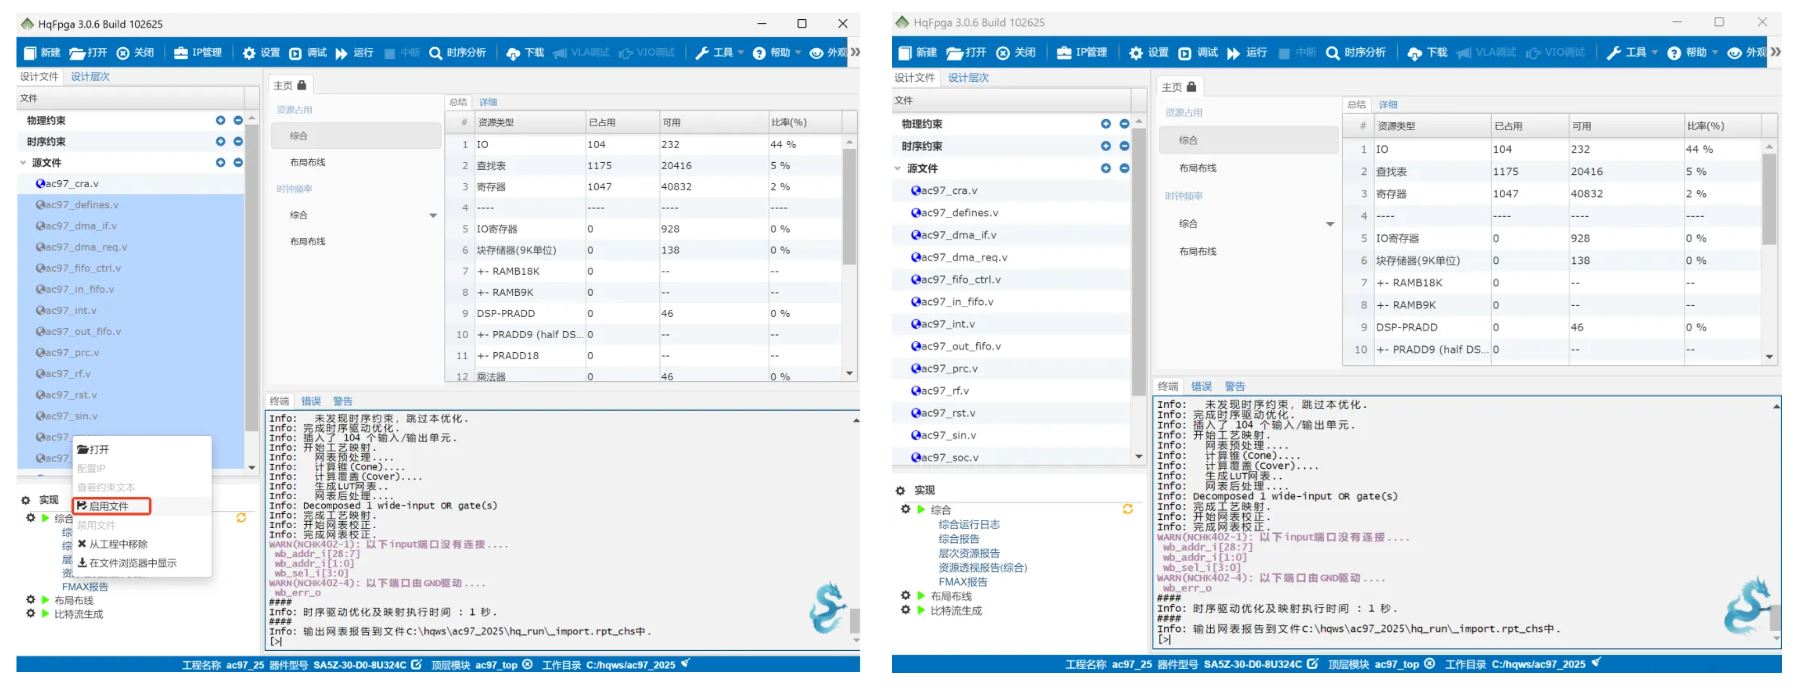Click minus icon beside 时序约束 in left window
Image resolution: width=1800 pixels, height=690 pixels.
(238, 141)
